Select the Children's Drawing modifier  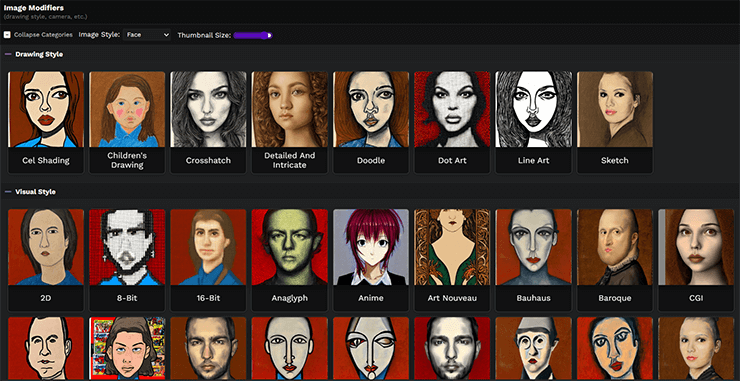click(127, 122)
